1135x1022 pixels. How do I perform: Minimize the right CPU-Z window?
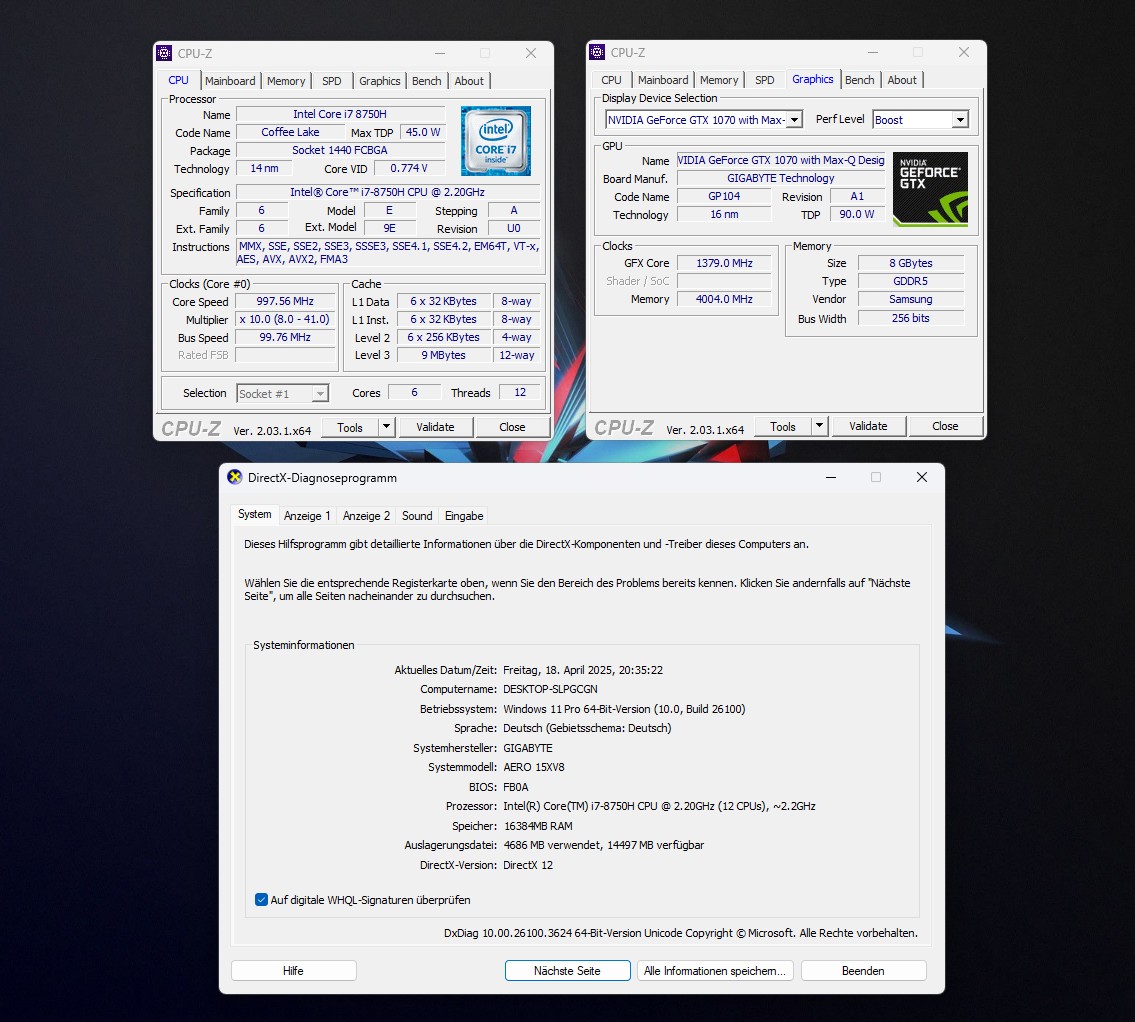pos(872,52)
